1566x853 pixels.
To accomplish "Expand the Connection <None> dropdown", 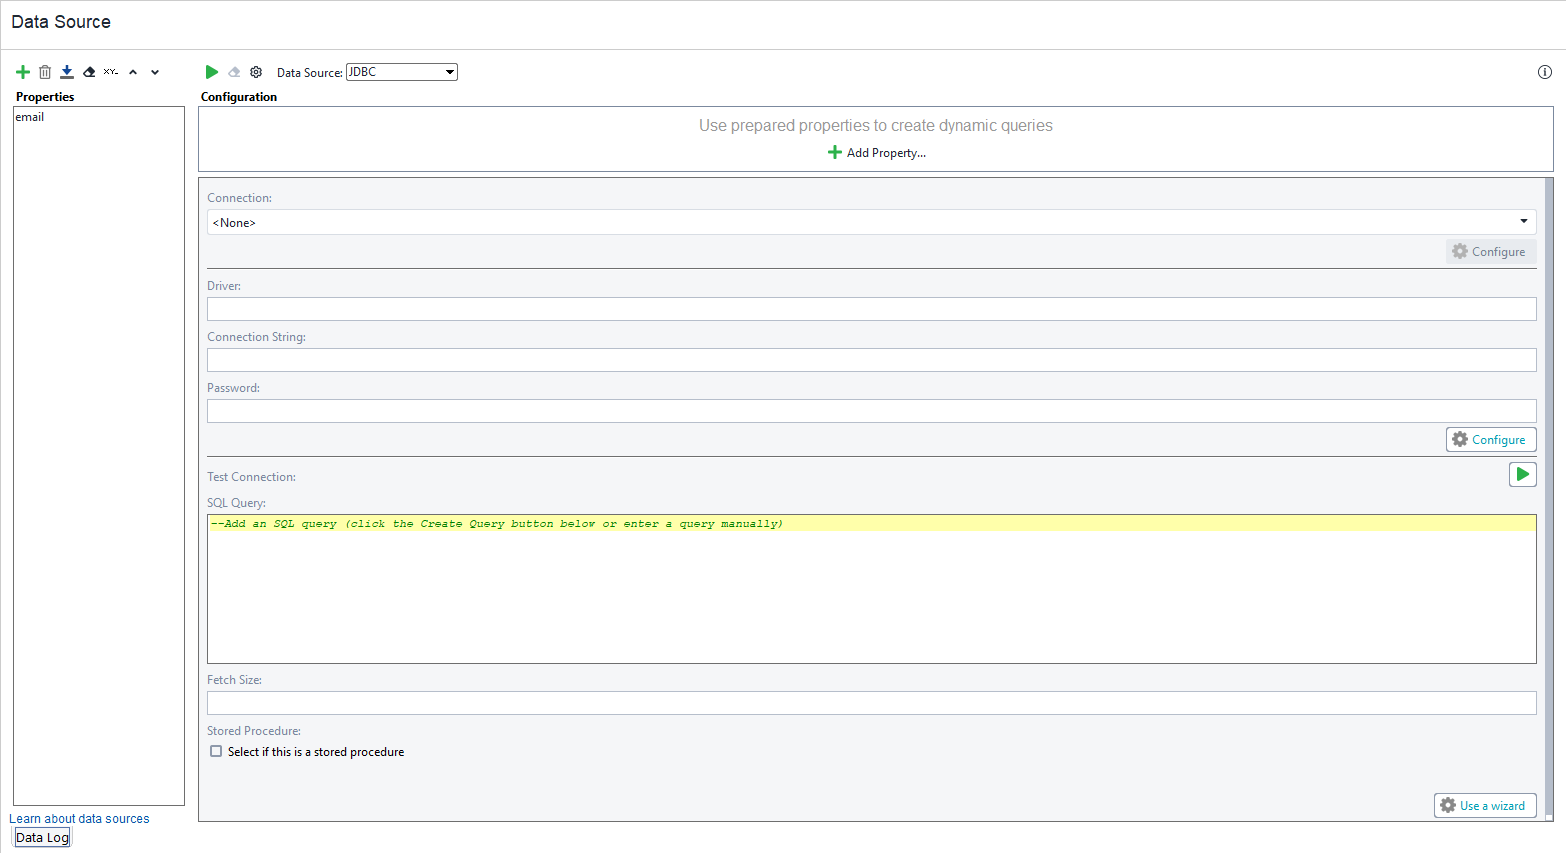I will (x=1524, y=221).
